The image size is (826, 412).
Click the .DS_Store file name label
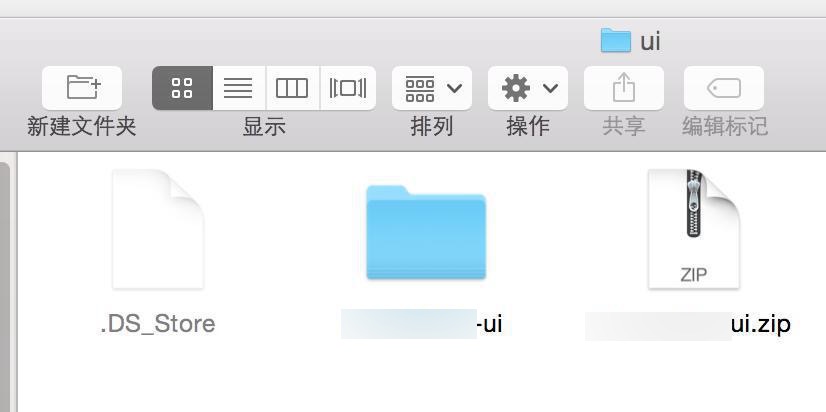tap(158, 324)
